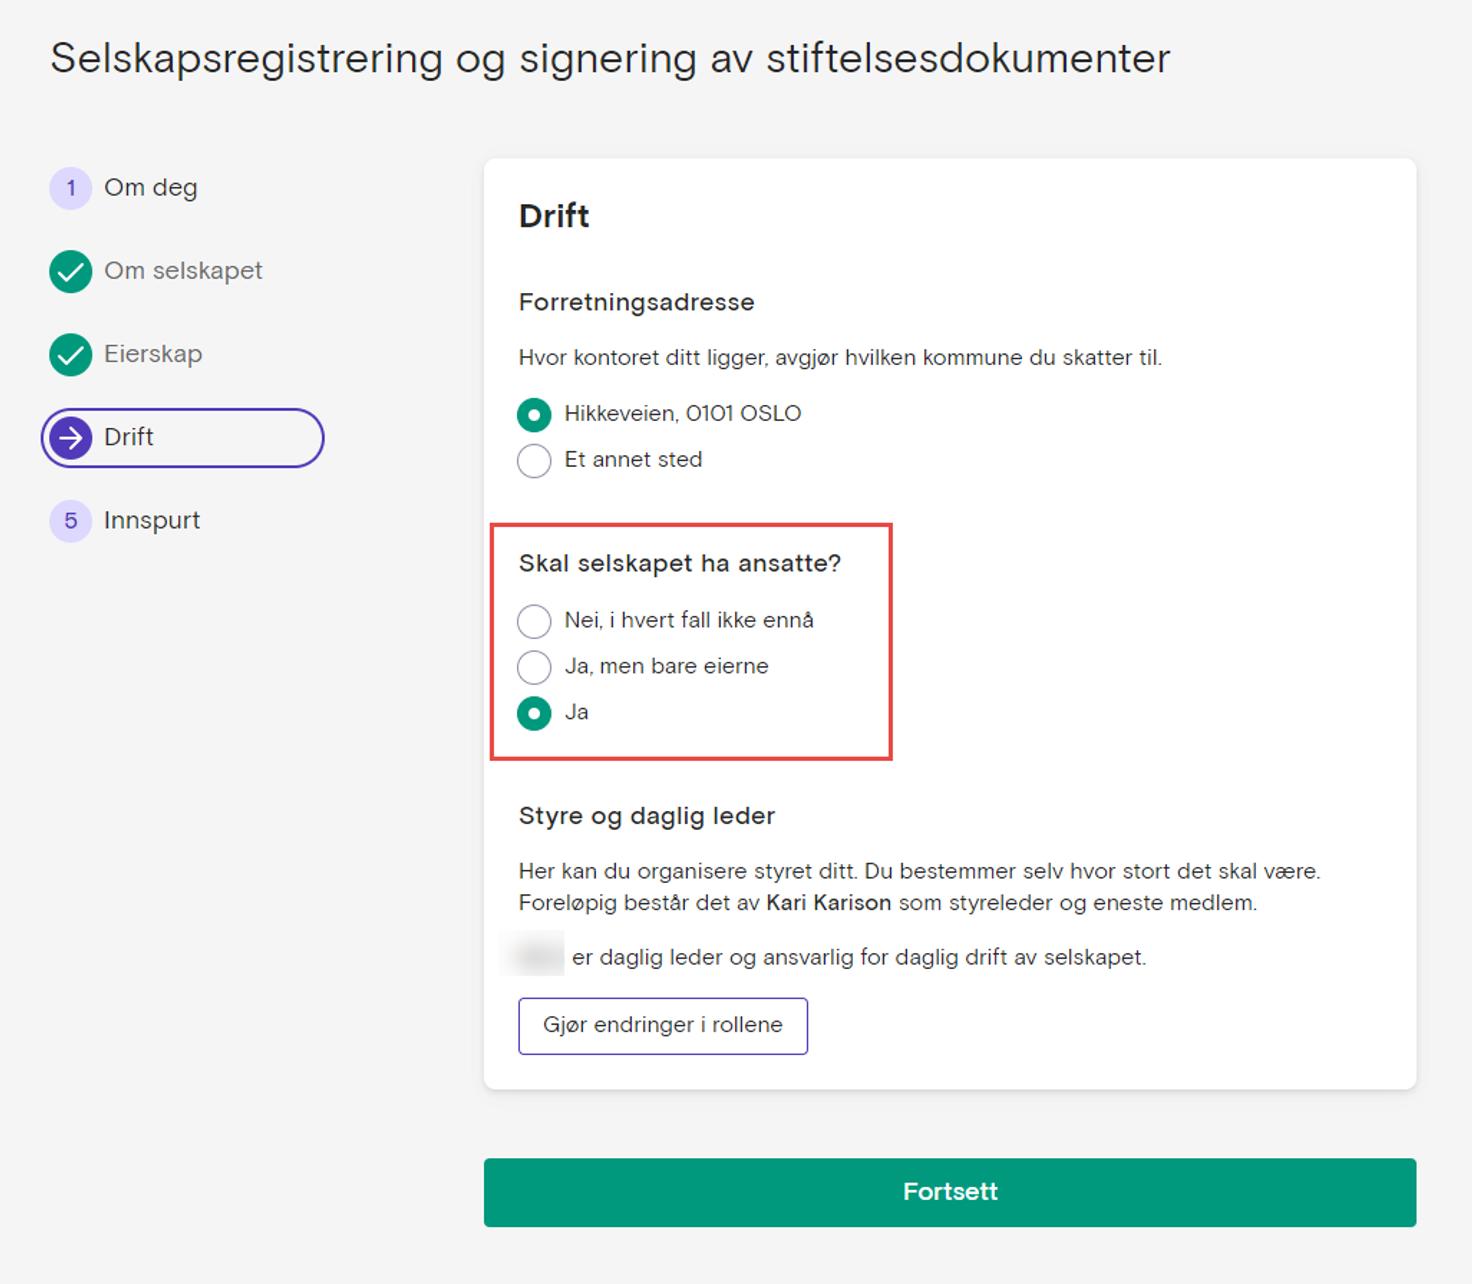Click "Gjør endringer i rollene" button
This screenshot has width=1472, height=1284.
coord(663,1026)
